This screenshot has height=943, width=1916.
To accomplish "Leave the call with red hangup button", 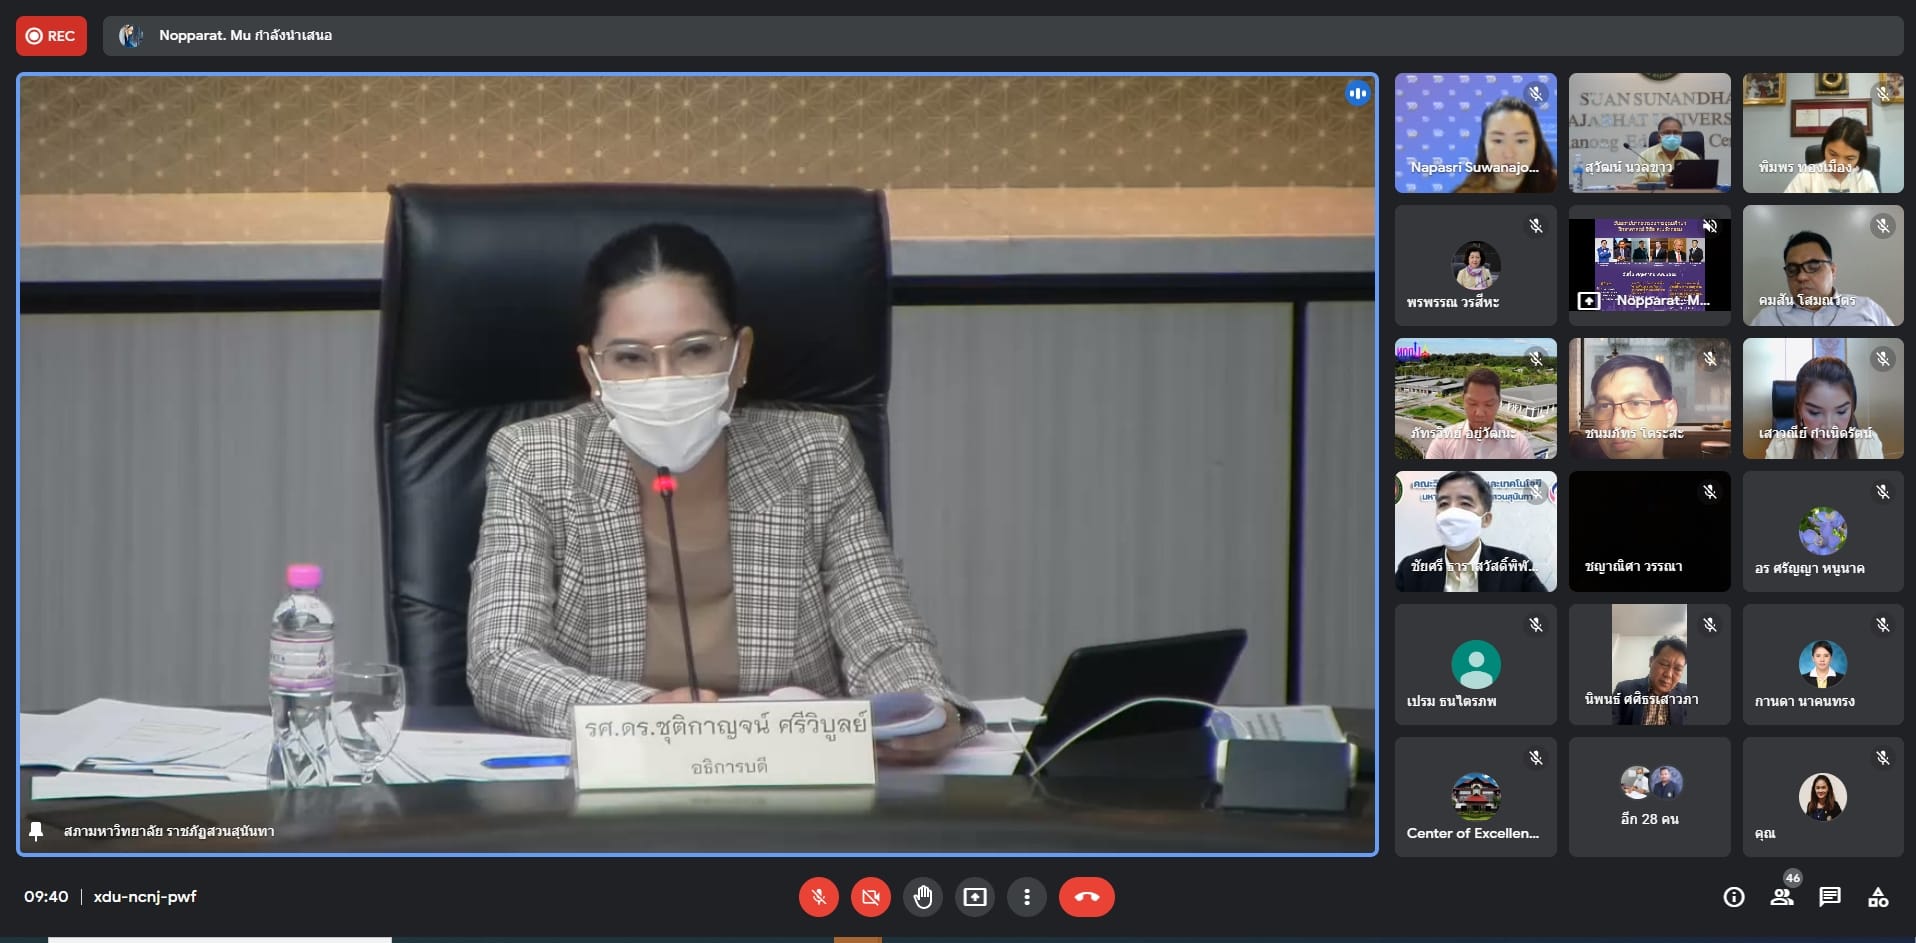I will [1086, 897].
